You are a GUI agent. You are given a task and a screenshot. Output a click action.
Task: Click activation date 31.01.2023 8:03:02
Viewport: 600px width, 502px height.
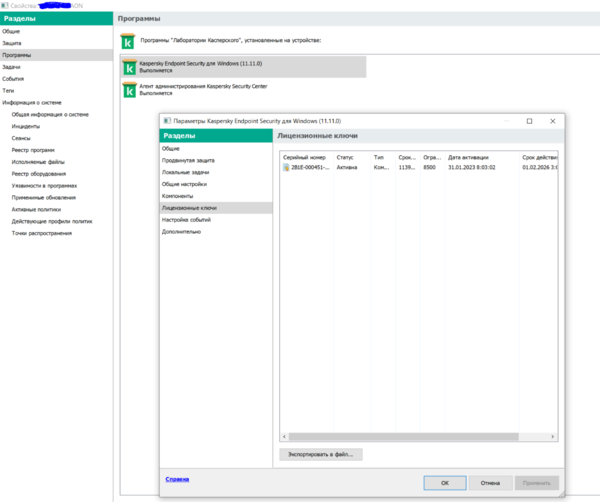[472, 167]
